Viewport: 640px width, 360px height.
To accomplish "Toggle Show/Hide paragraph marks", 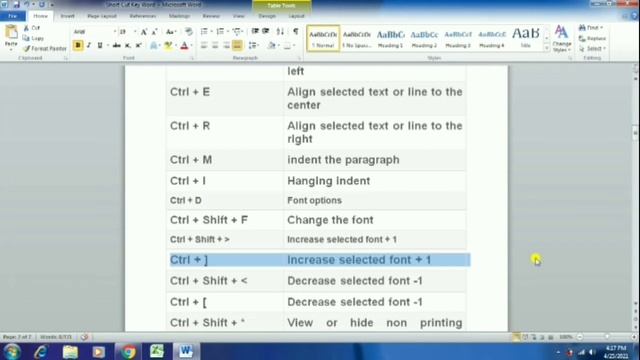I will click(x=296, y=31).
